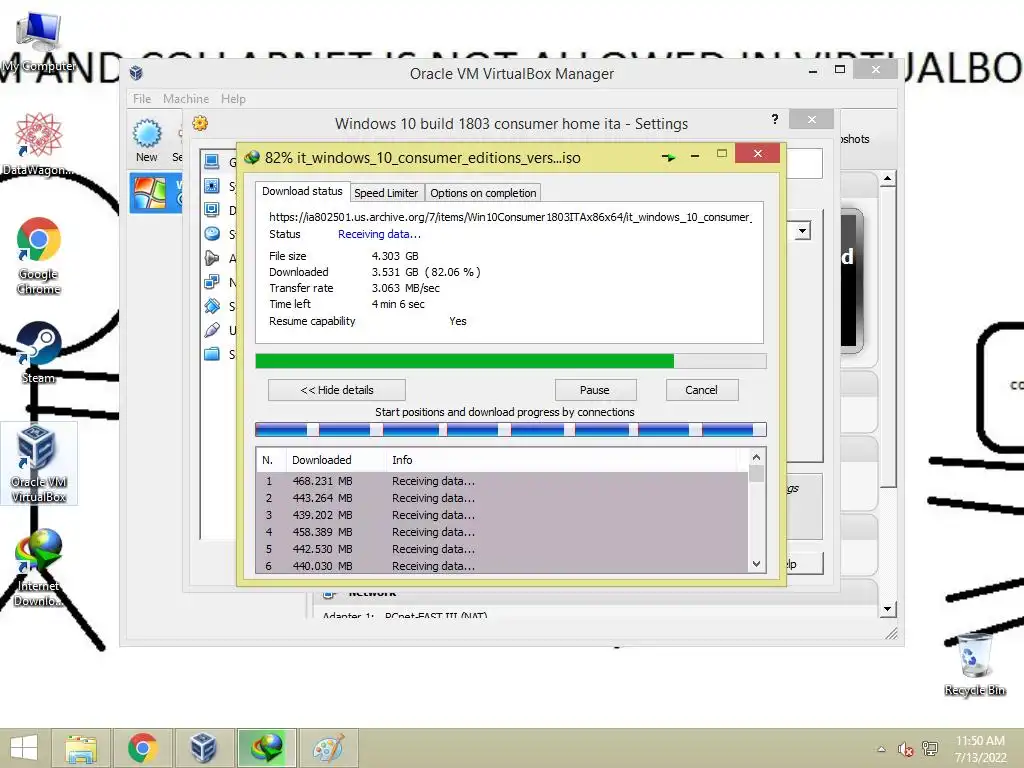Select General settings category icon
1024x768 pixels.
tap(212, 161)
